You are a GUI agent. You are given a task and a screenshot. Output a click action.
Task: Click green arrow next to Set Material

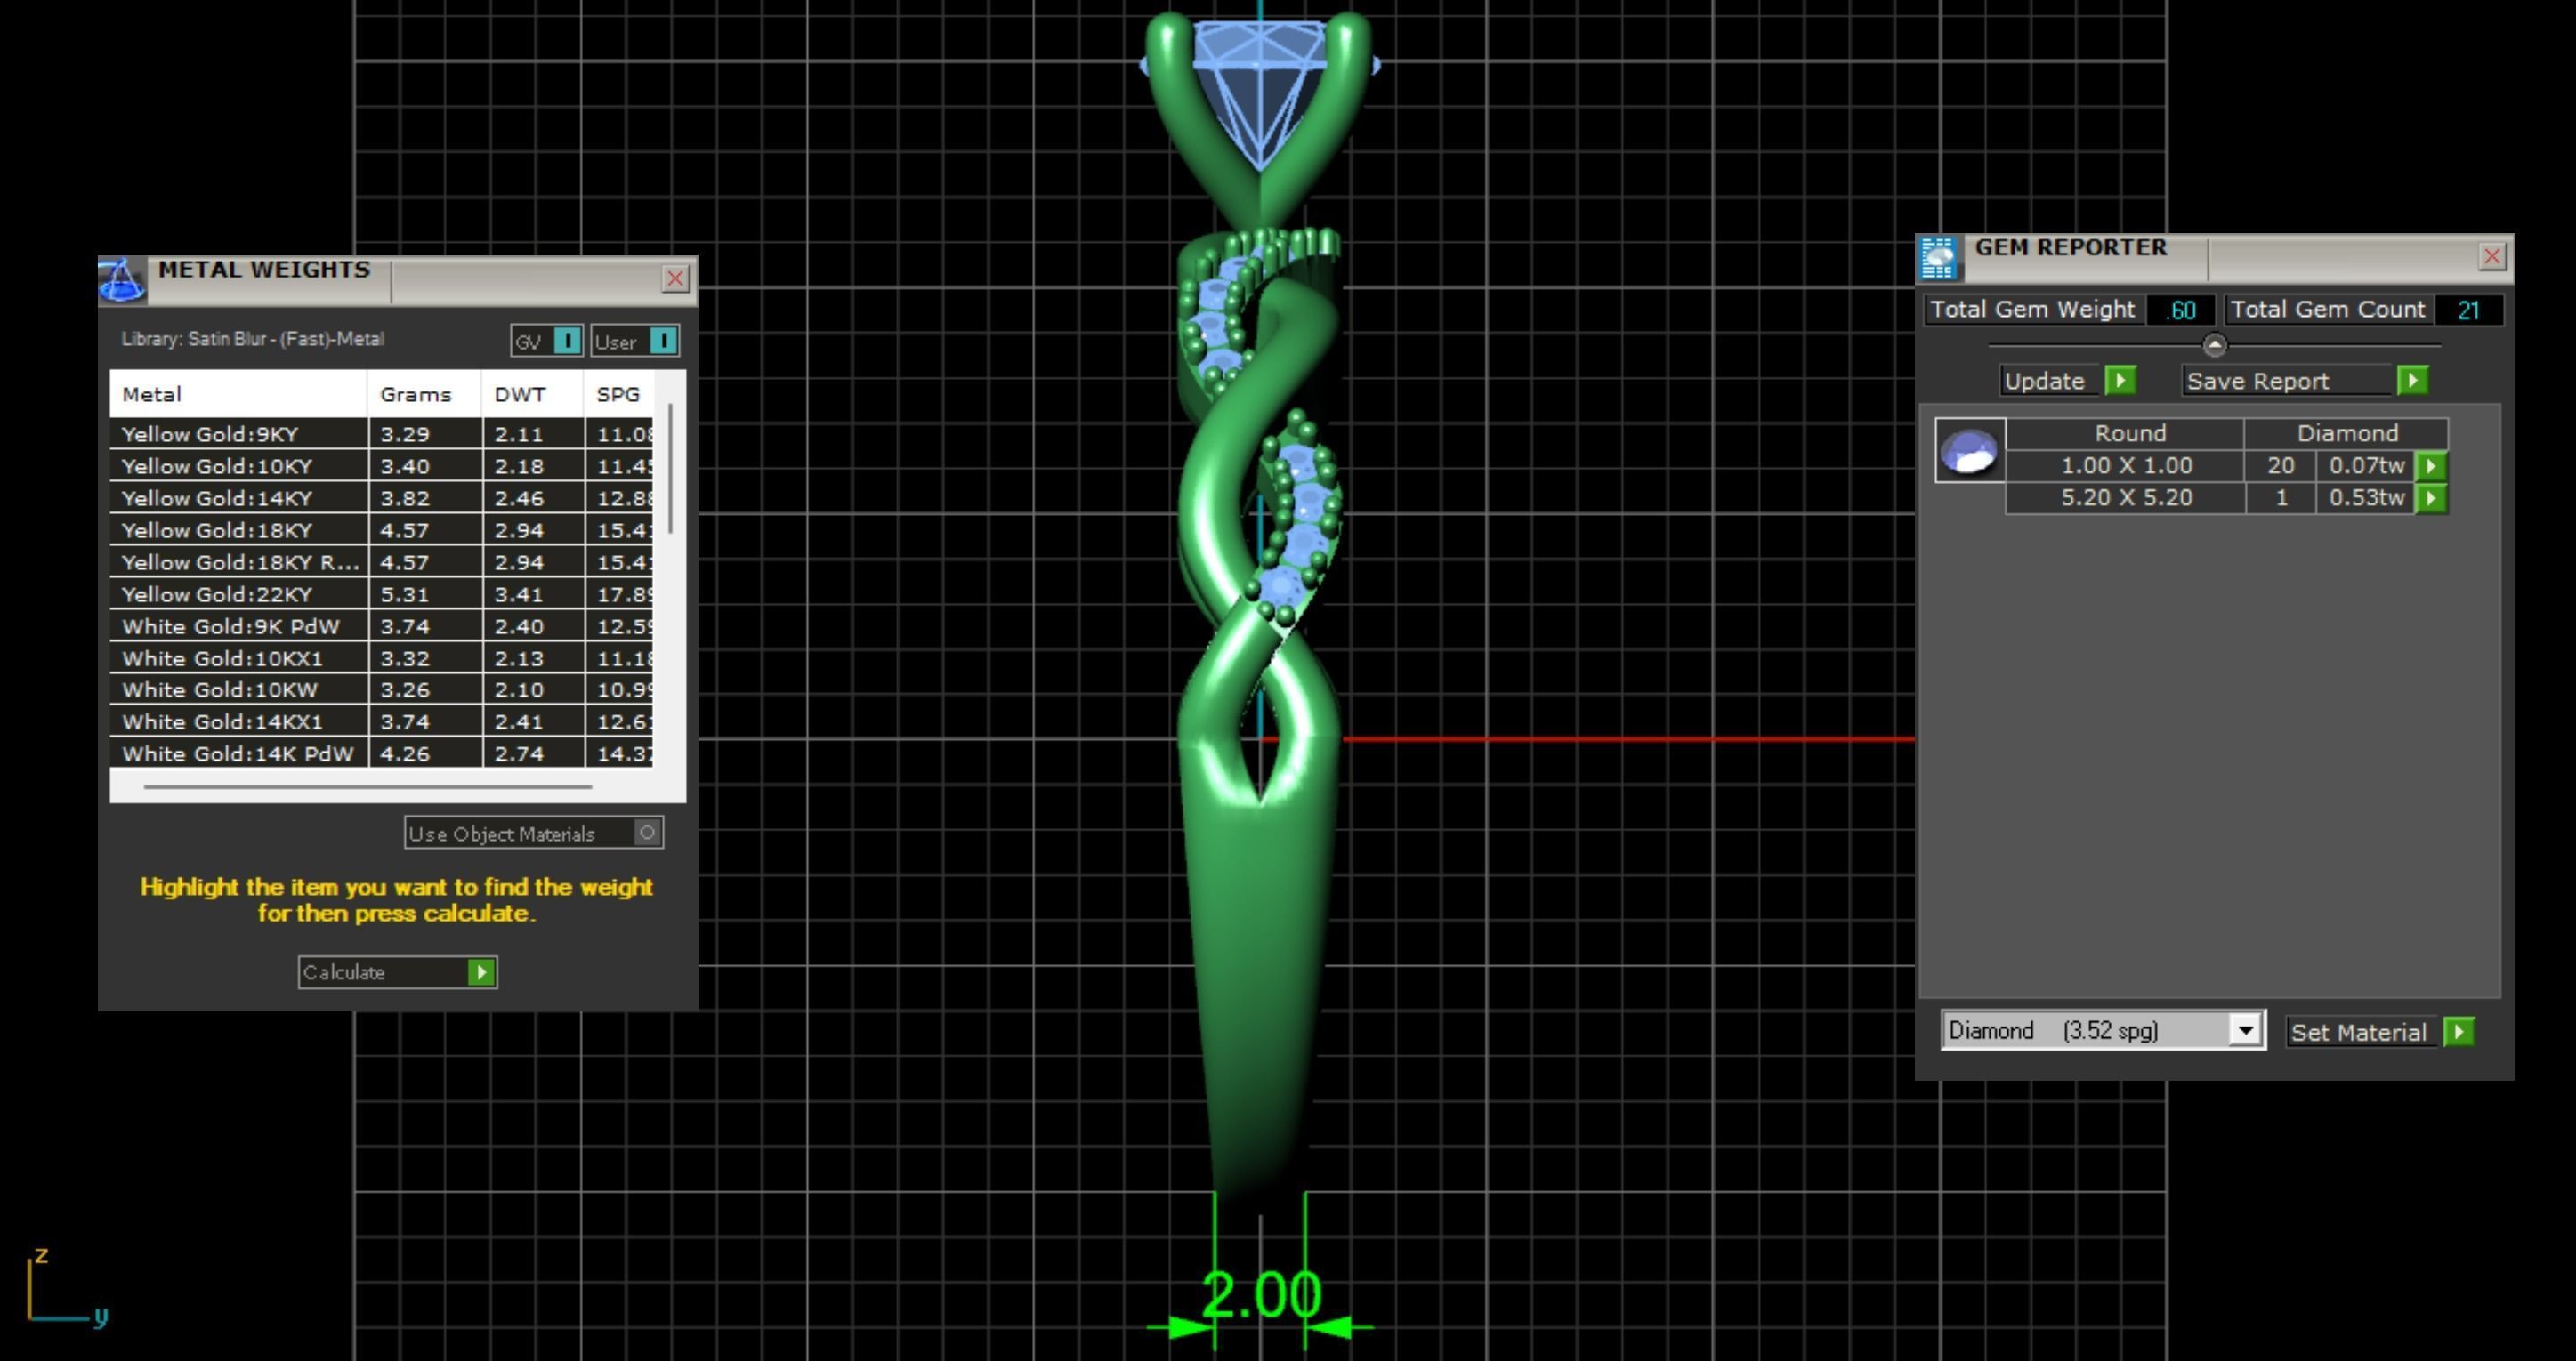point(2458,1032)
